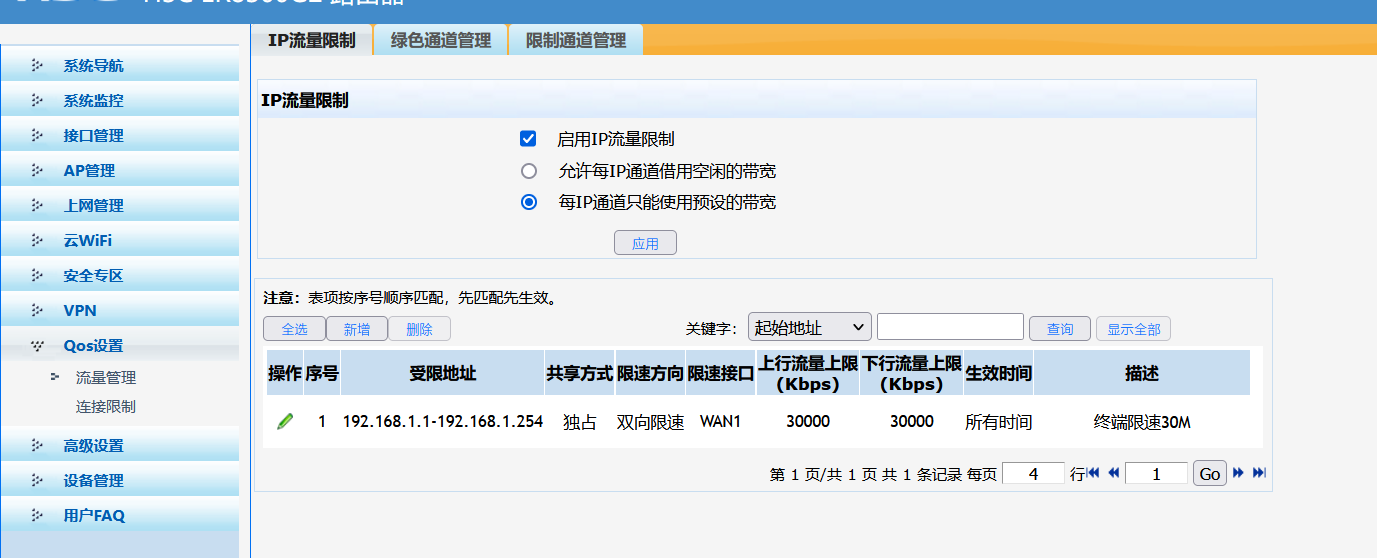The height and width of the screenshot is (558, 1377).
Task: Click the 终端限速30M description cell
Action: pyautogui.click(x=1142, y=422)
